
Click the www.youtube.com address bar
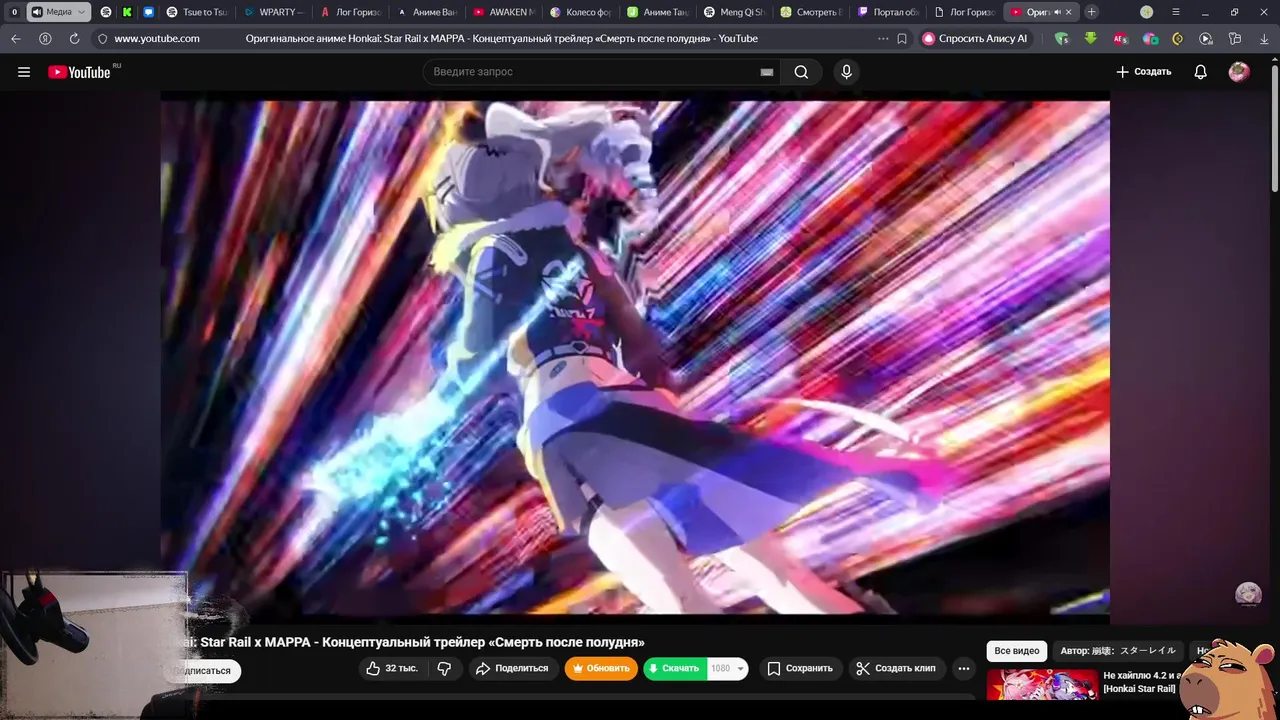[157, 39]
